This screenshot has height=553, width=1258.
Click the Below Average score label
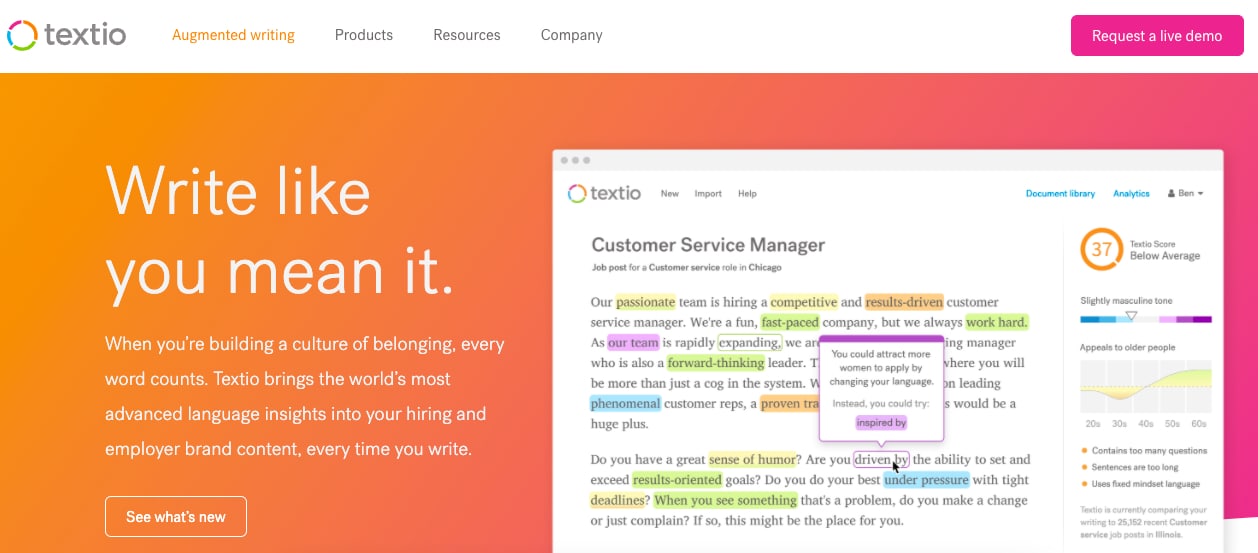(x=1165, y=256)
